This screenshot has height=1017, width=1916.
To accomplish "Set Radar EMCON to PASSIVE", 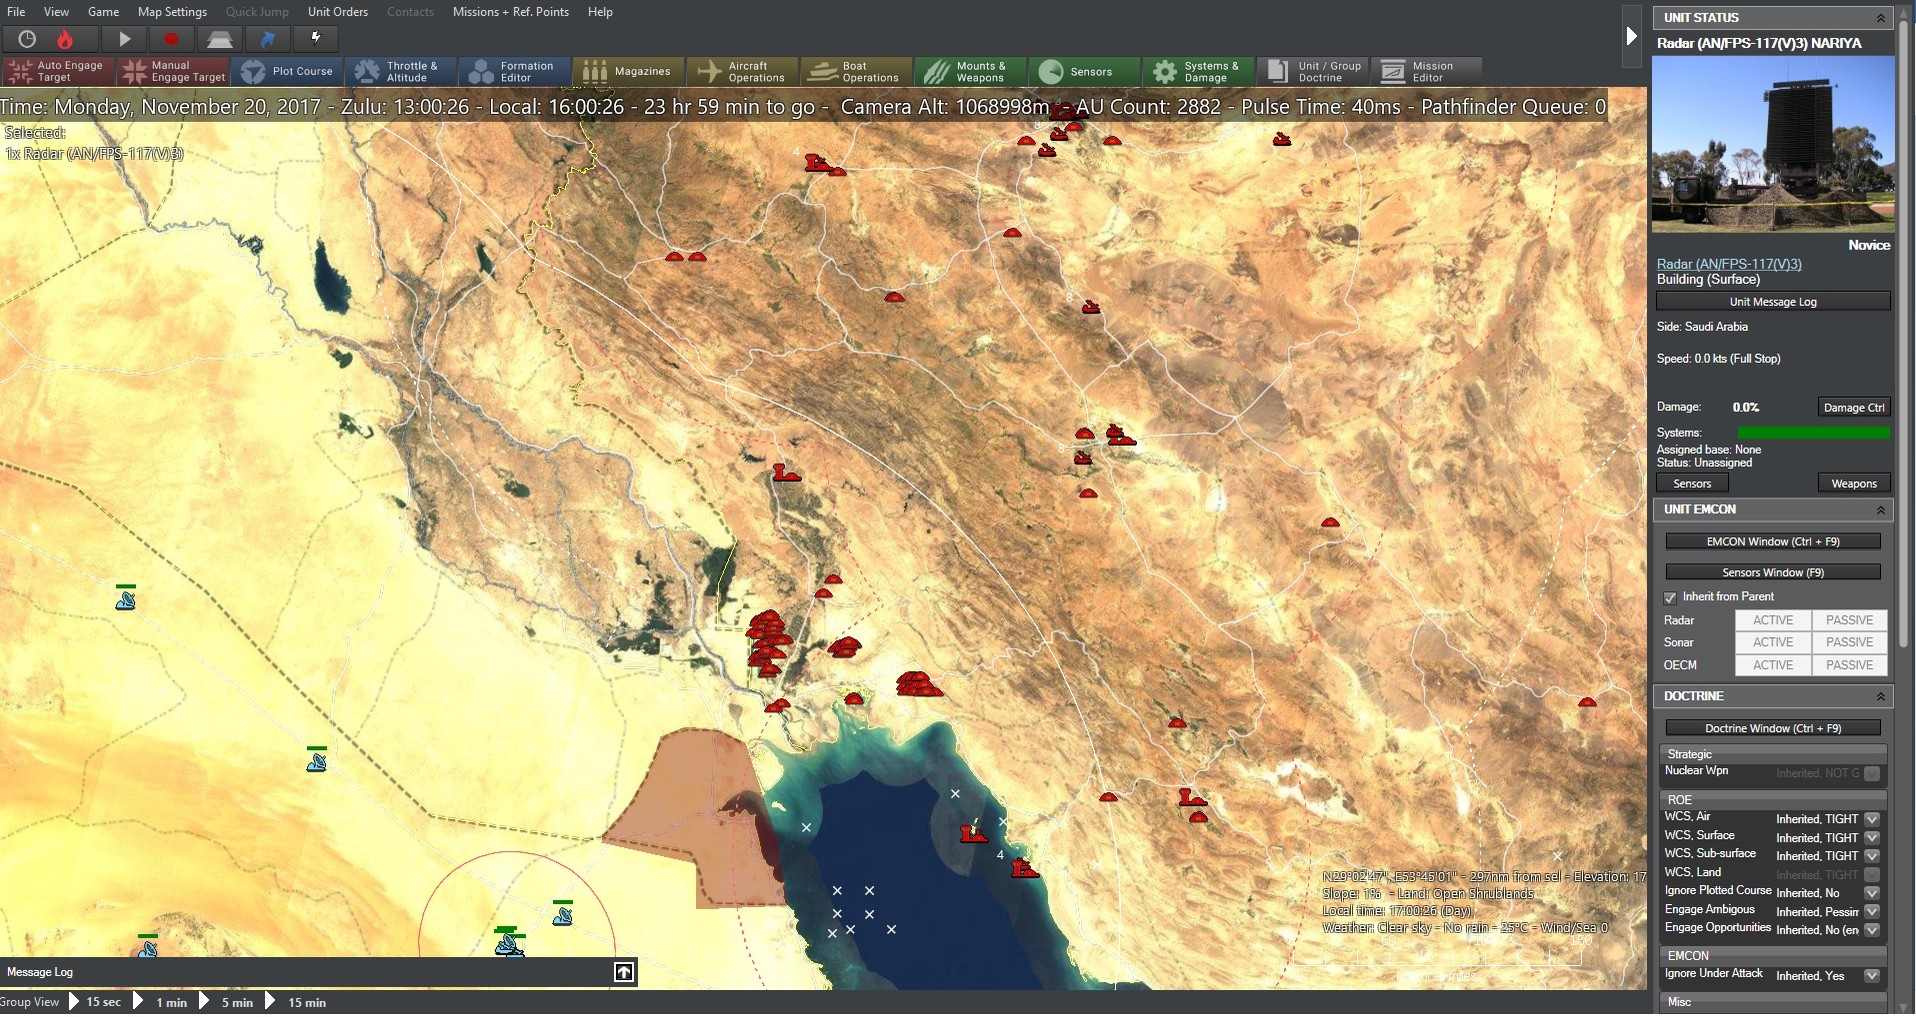I will (x=1847, y=620).
